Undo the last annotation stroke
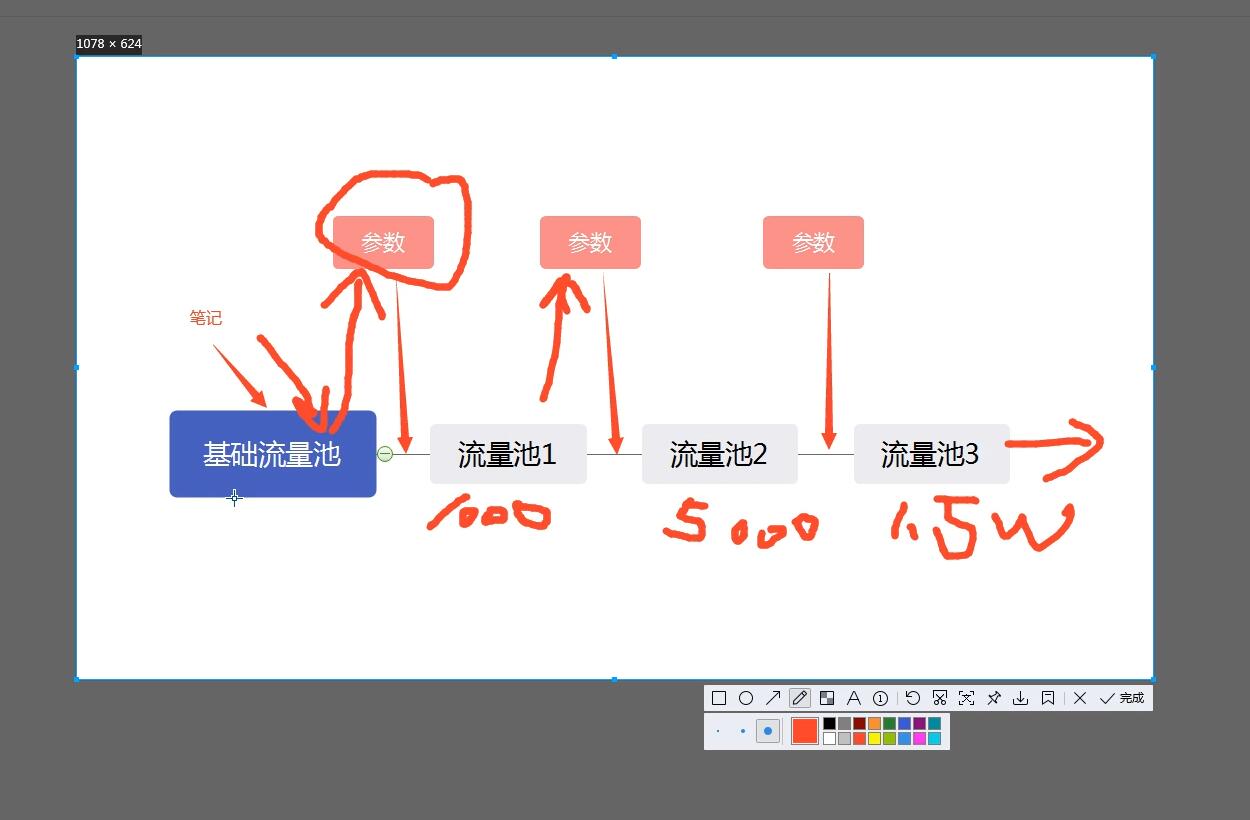Viewport: 1250px width, 820px height. point(913,698)
